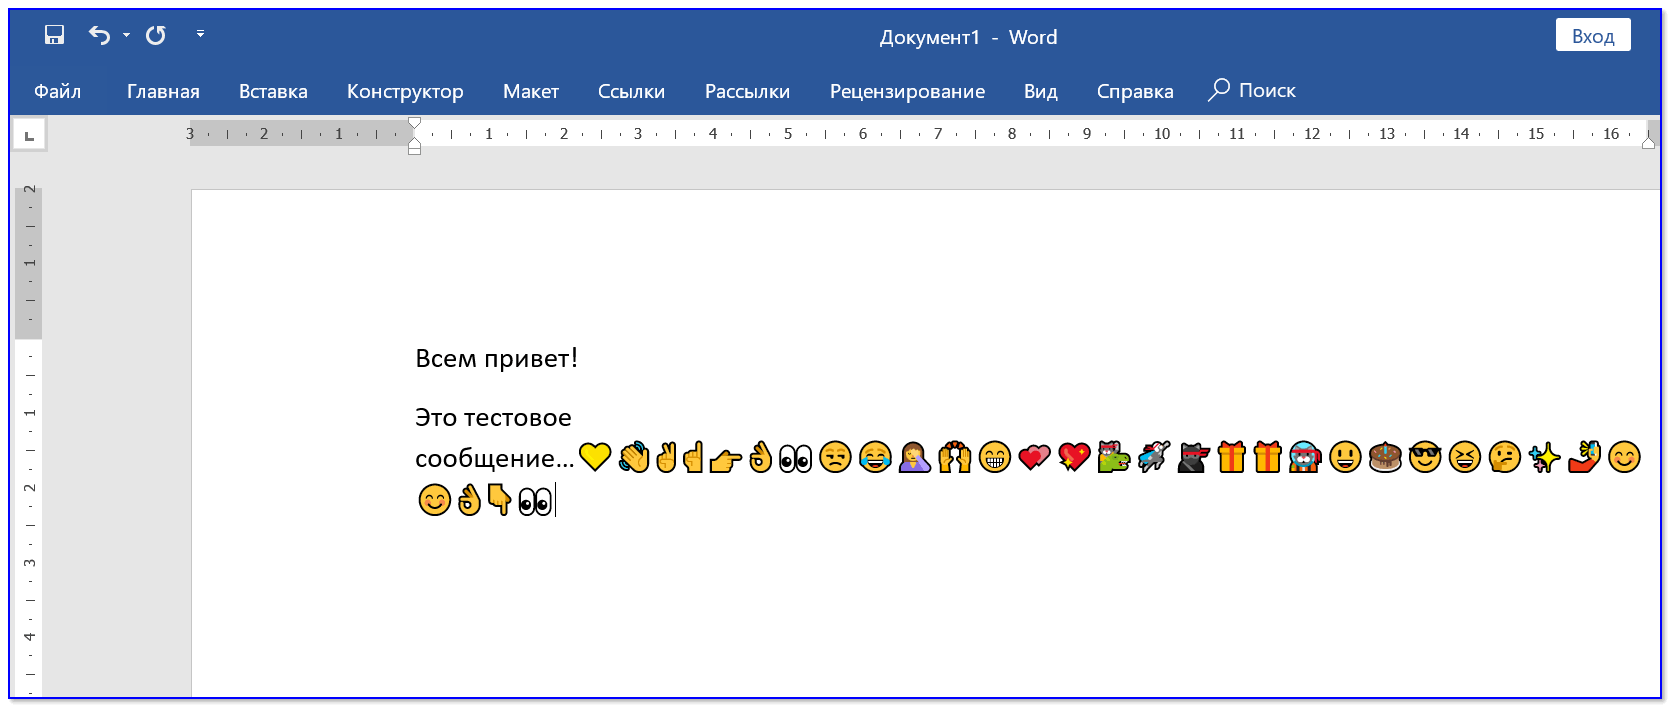
Task: Expand Customize Quick Access Toolbar dropdown
Action: coord(200,34)
